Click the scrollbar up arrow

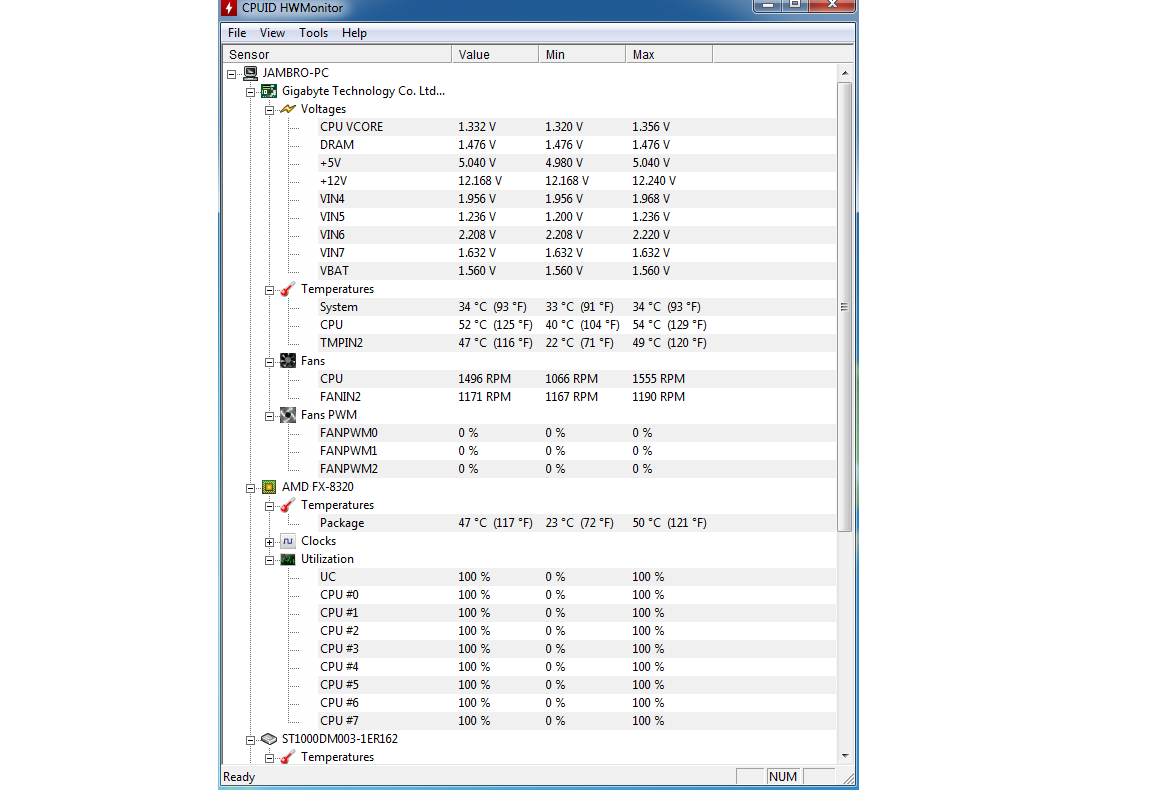[x=845, y=73]
